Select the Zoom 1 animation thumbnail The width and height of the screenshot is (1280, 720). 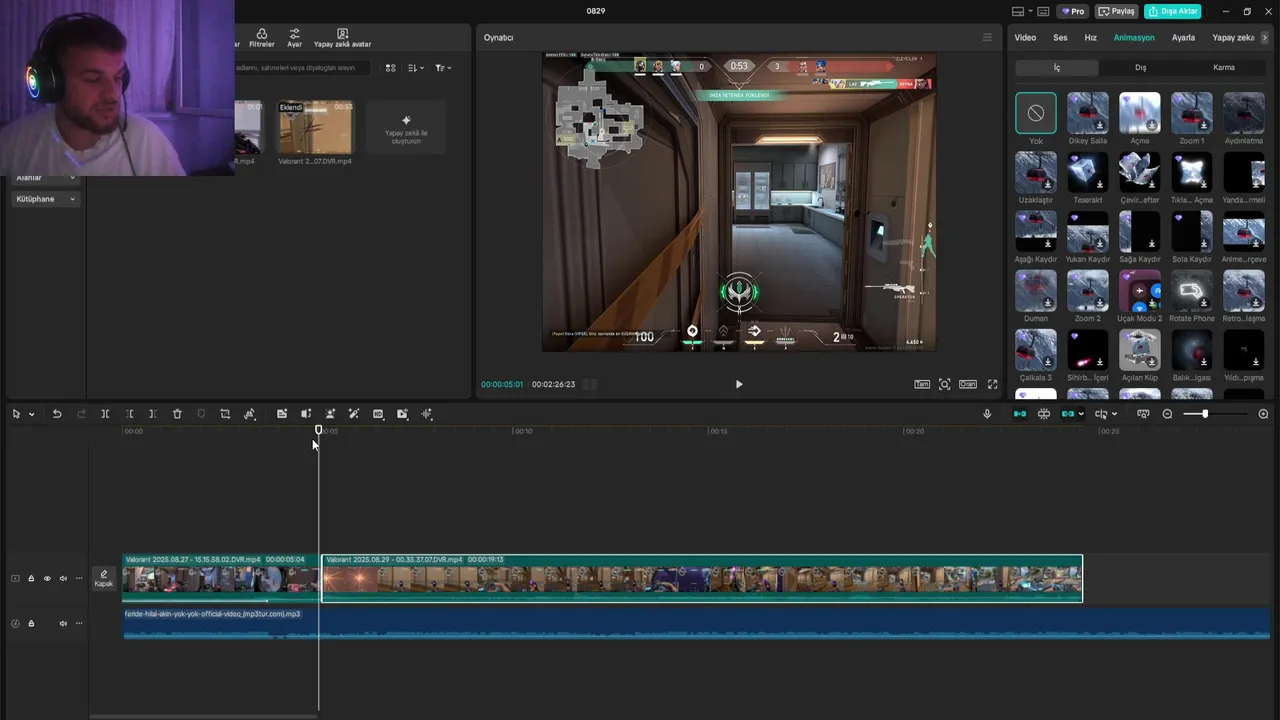[1192, 113]
